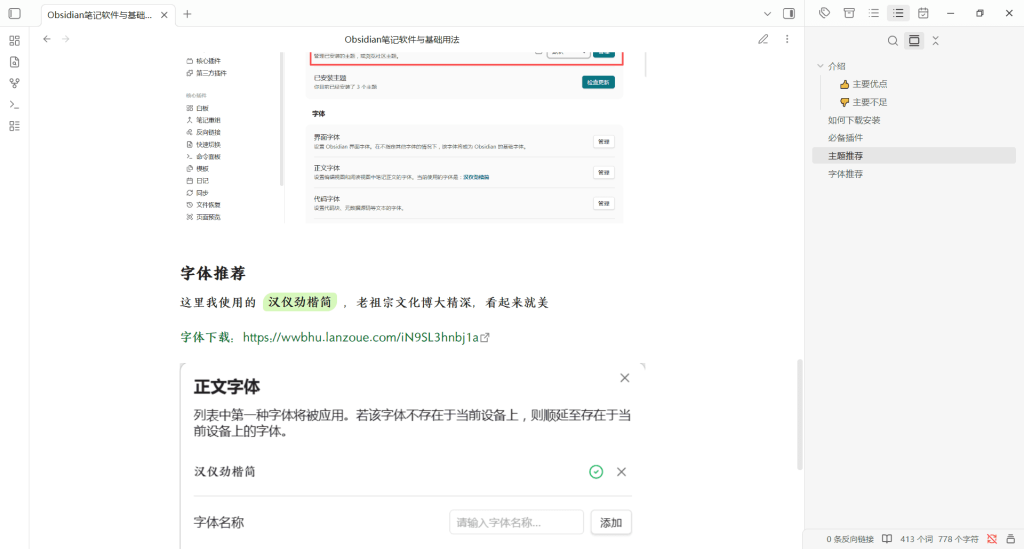1024x549 pixels.
Task: Open the lanzoue.com font download link
Action: coord(361,338)
